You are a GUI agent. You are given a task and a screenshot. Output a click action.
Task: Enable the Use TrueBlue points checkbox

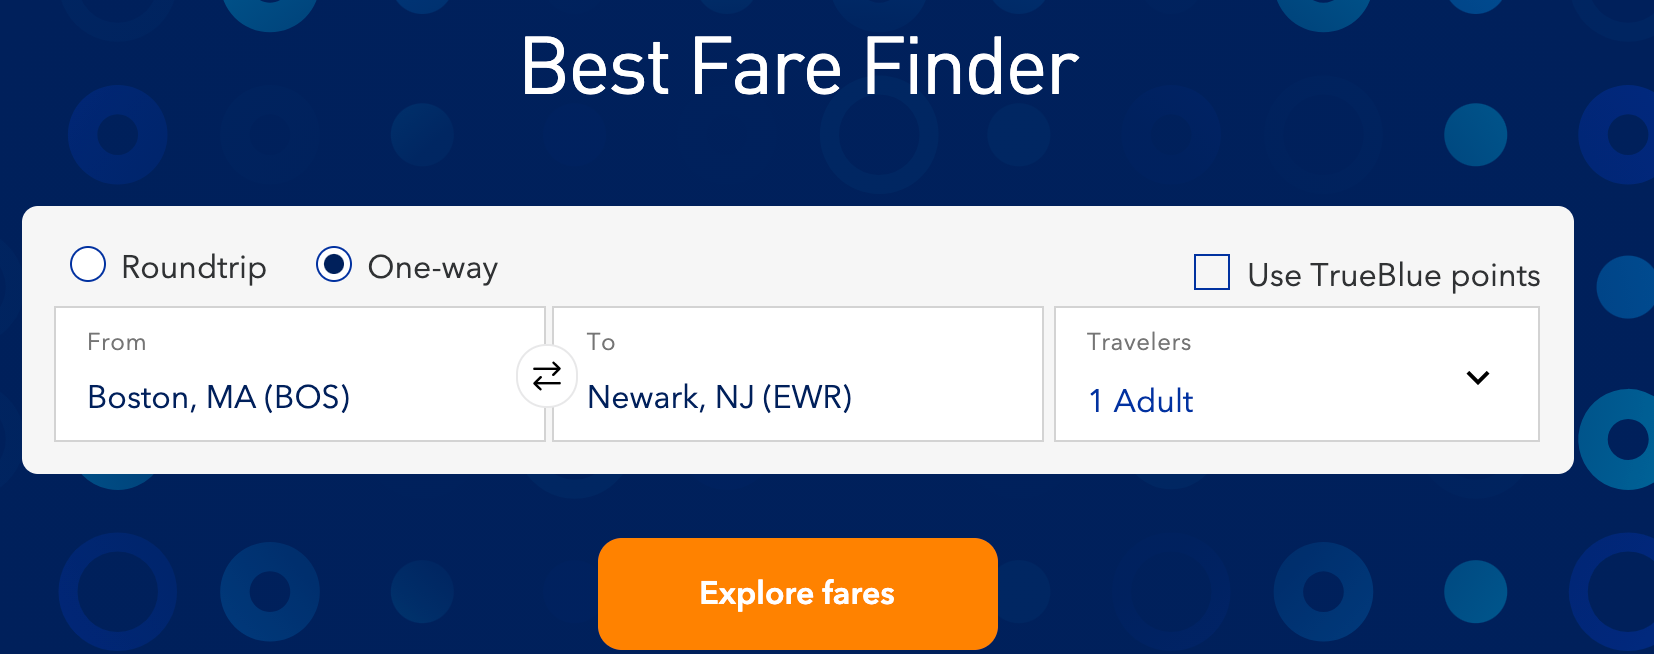point(1212,272)
